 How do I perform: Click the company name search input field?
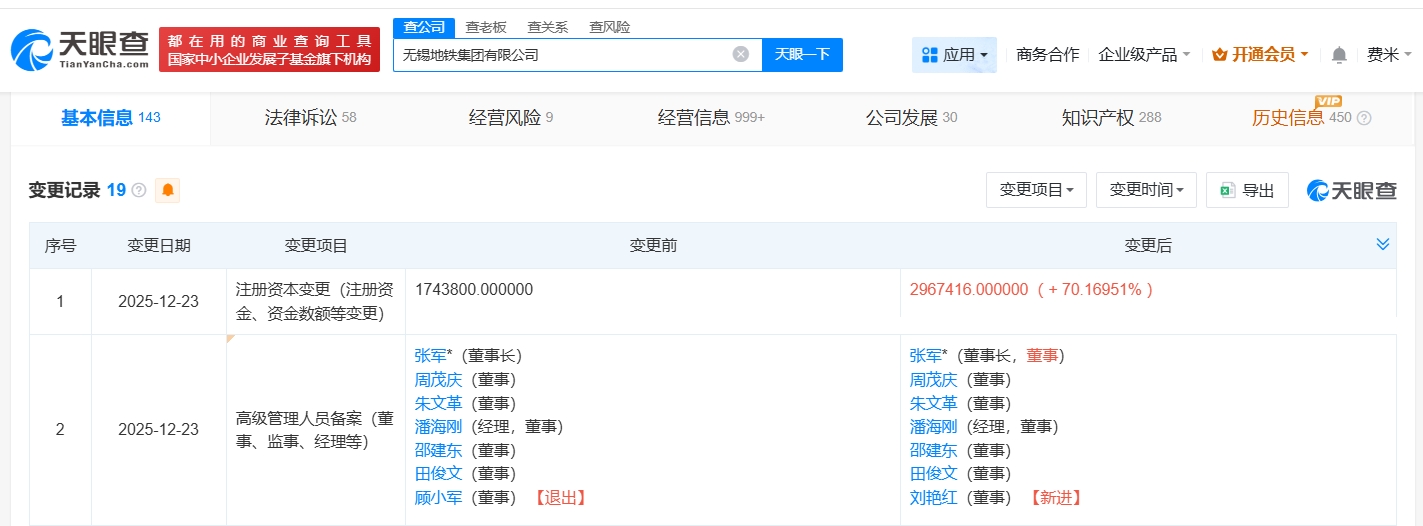pos(560,55)
